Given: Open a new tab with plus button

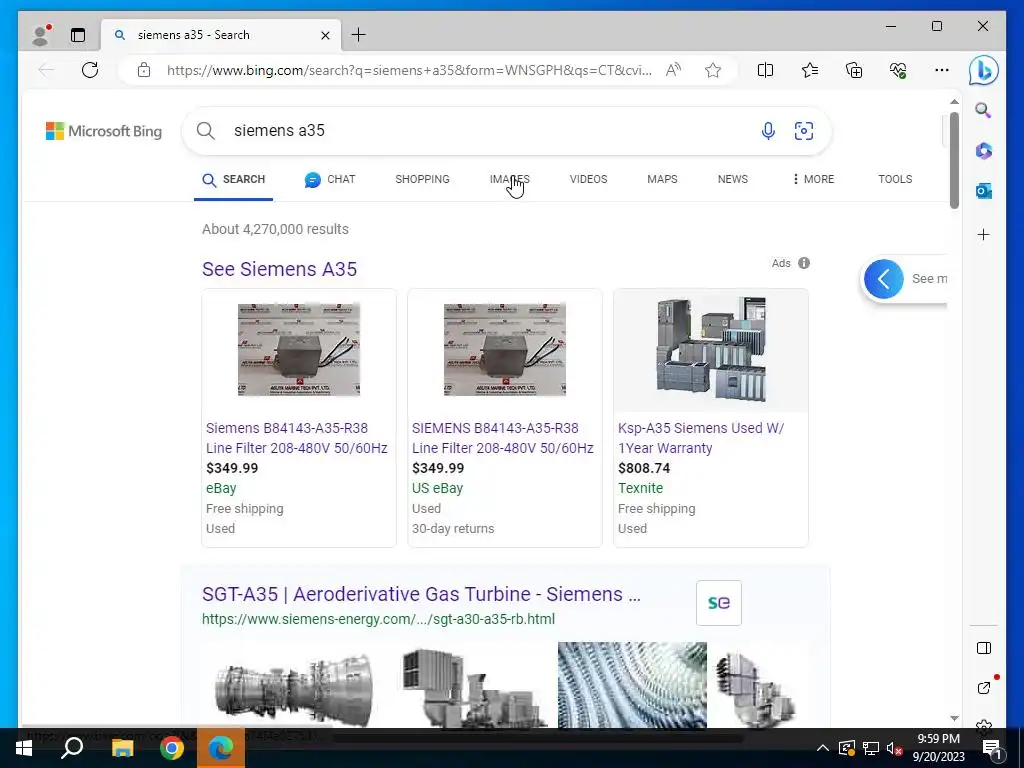Looking at the screenshot, I should (x=359, y=35).
